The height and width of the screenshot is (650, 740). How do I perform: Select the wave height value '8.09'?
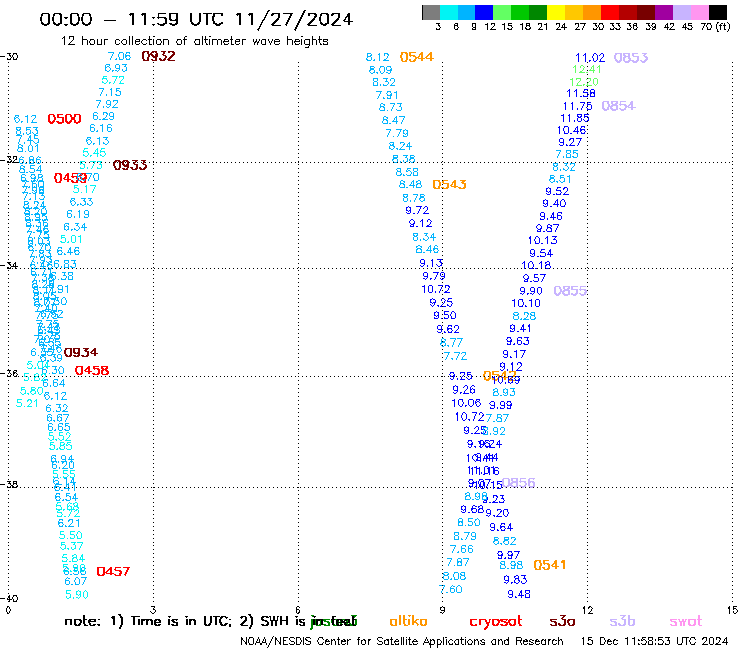(380, 70)
